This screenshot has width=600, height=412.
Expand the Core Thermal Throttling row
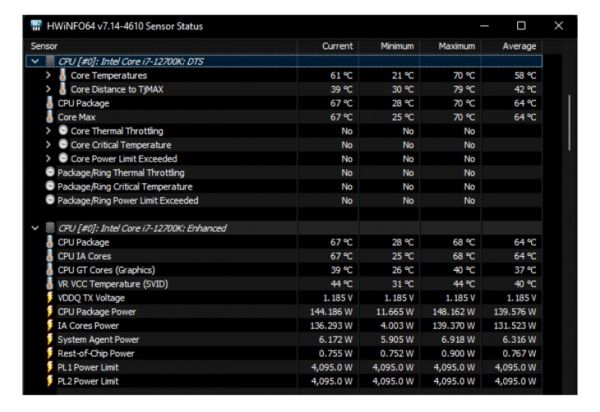(x=49, y=131)
